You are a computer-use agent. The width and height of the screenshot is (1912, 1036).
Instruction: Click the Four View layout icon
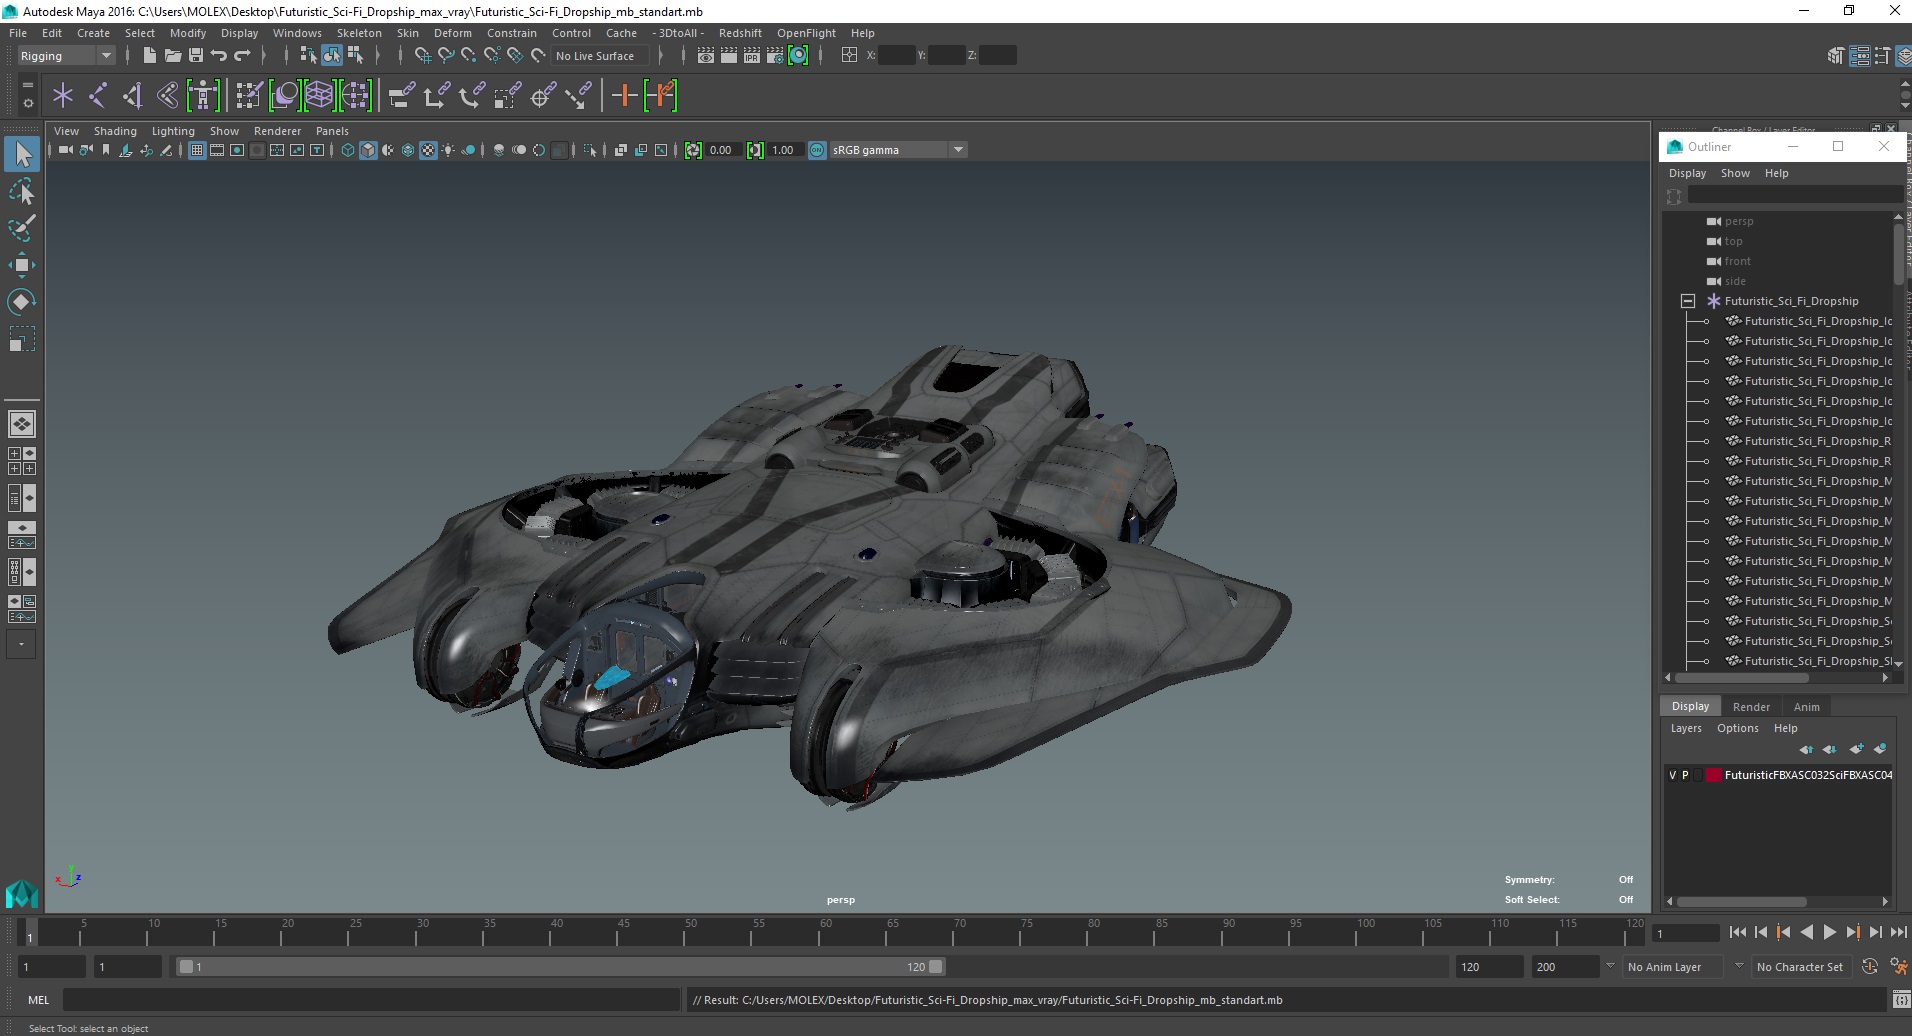click(x=22, y=461)
